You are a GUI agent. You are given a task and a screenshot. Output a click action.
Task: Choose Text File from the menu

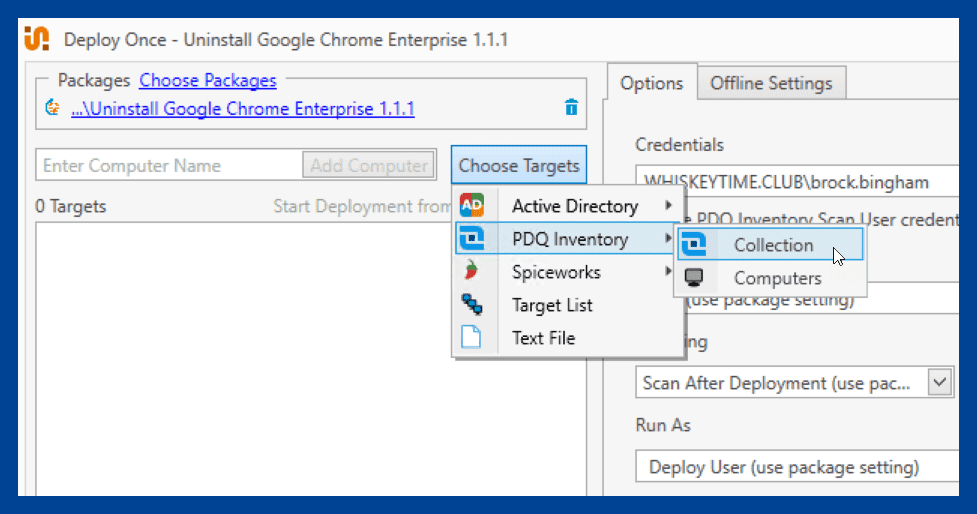tap(568, 338)
